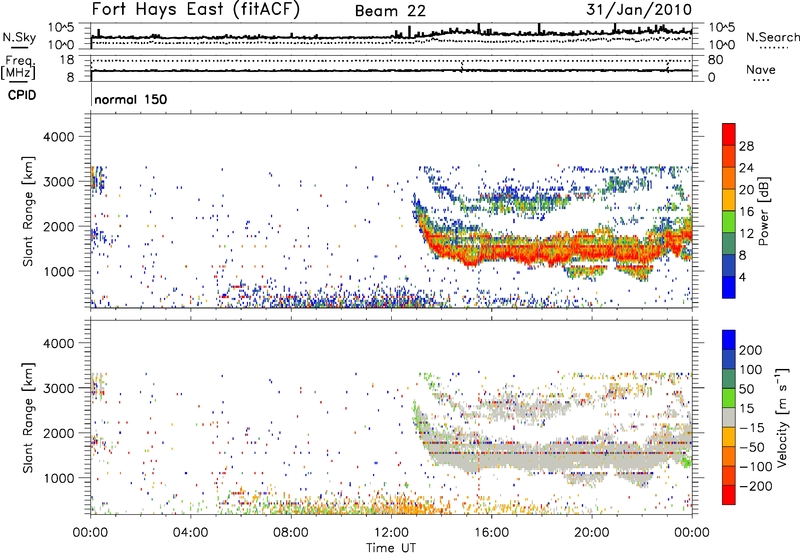Click the date '31/Jan/2010'
Image resolution: width=800 pixels, height=554 pixels.
click(x=639, y=10)
